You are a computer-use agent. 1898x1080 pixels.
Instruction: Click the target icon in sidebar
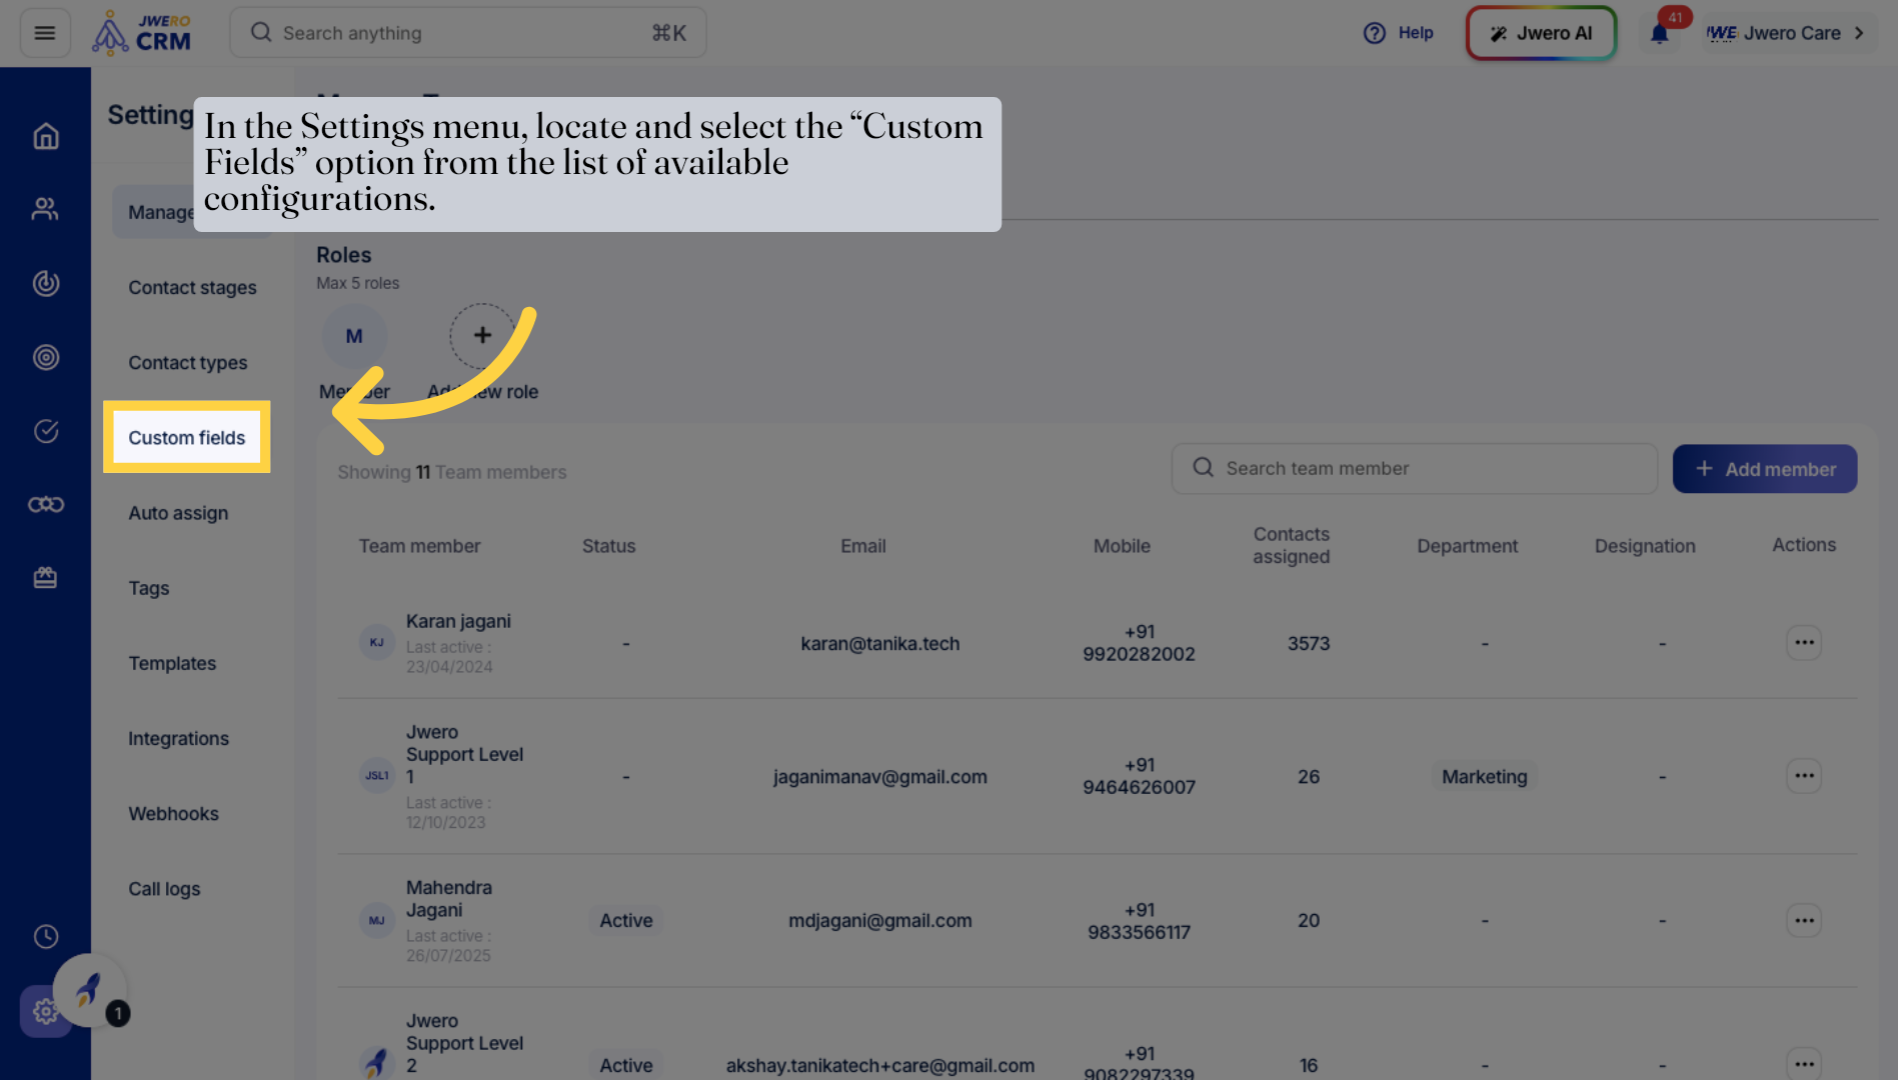click(x=46, y=357)
